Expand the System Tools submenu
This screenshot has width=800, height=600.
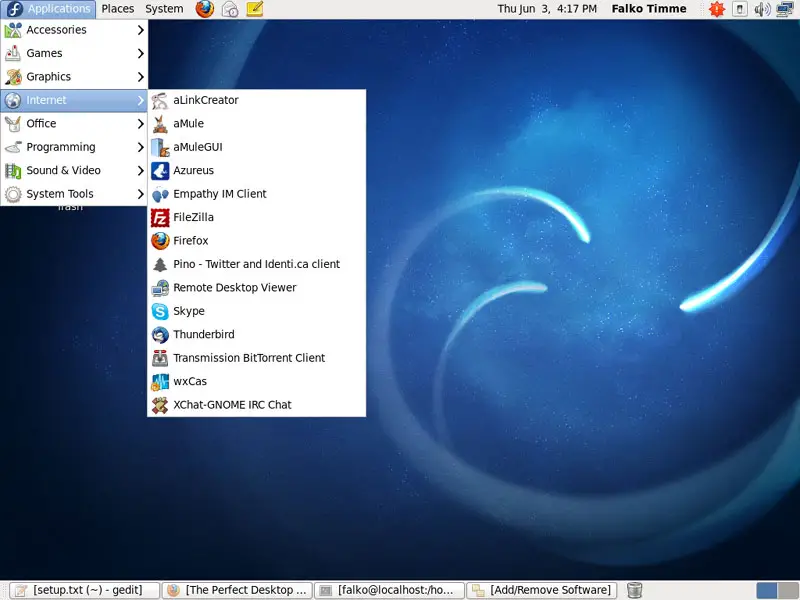click(x=74, y=194)
